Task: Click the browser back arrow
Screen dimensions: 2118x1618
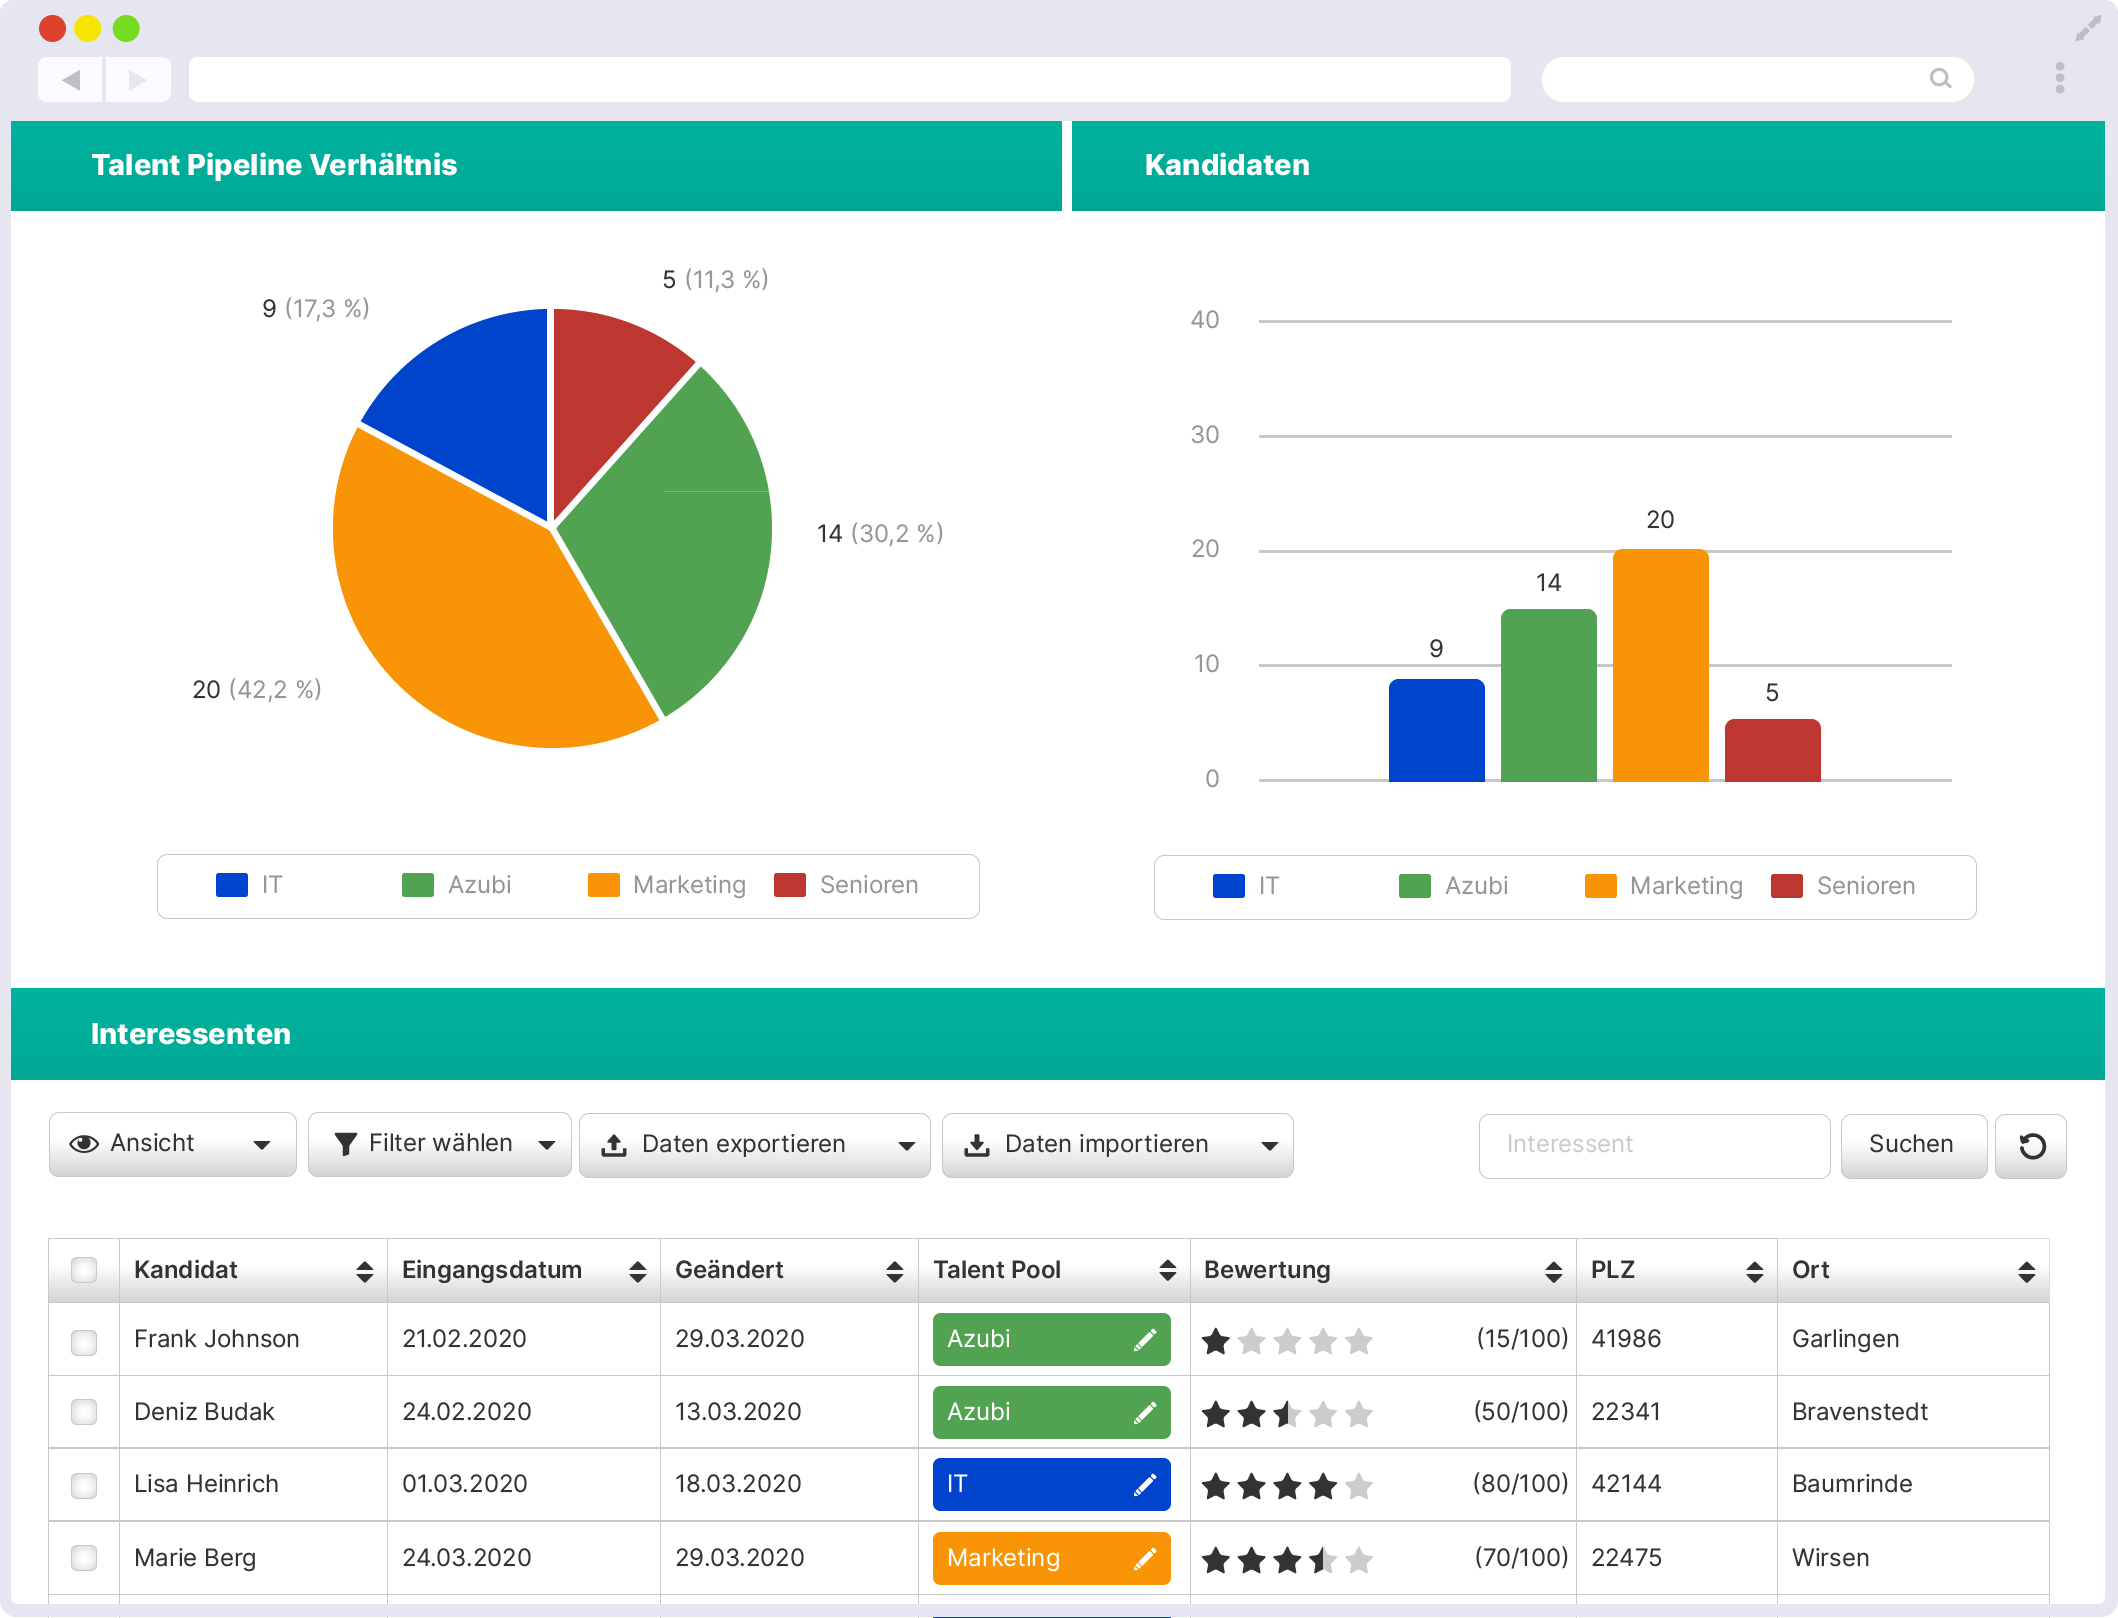Action: coord(72,79)
